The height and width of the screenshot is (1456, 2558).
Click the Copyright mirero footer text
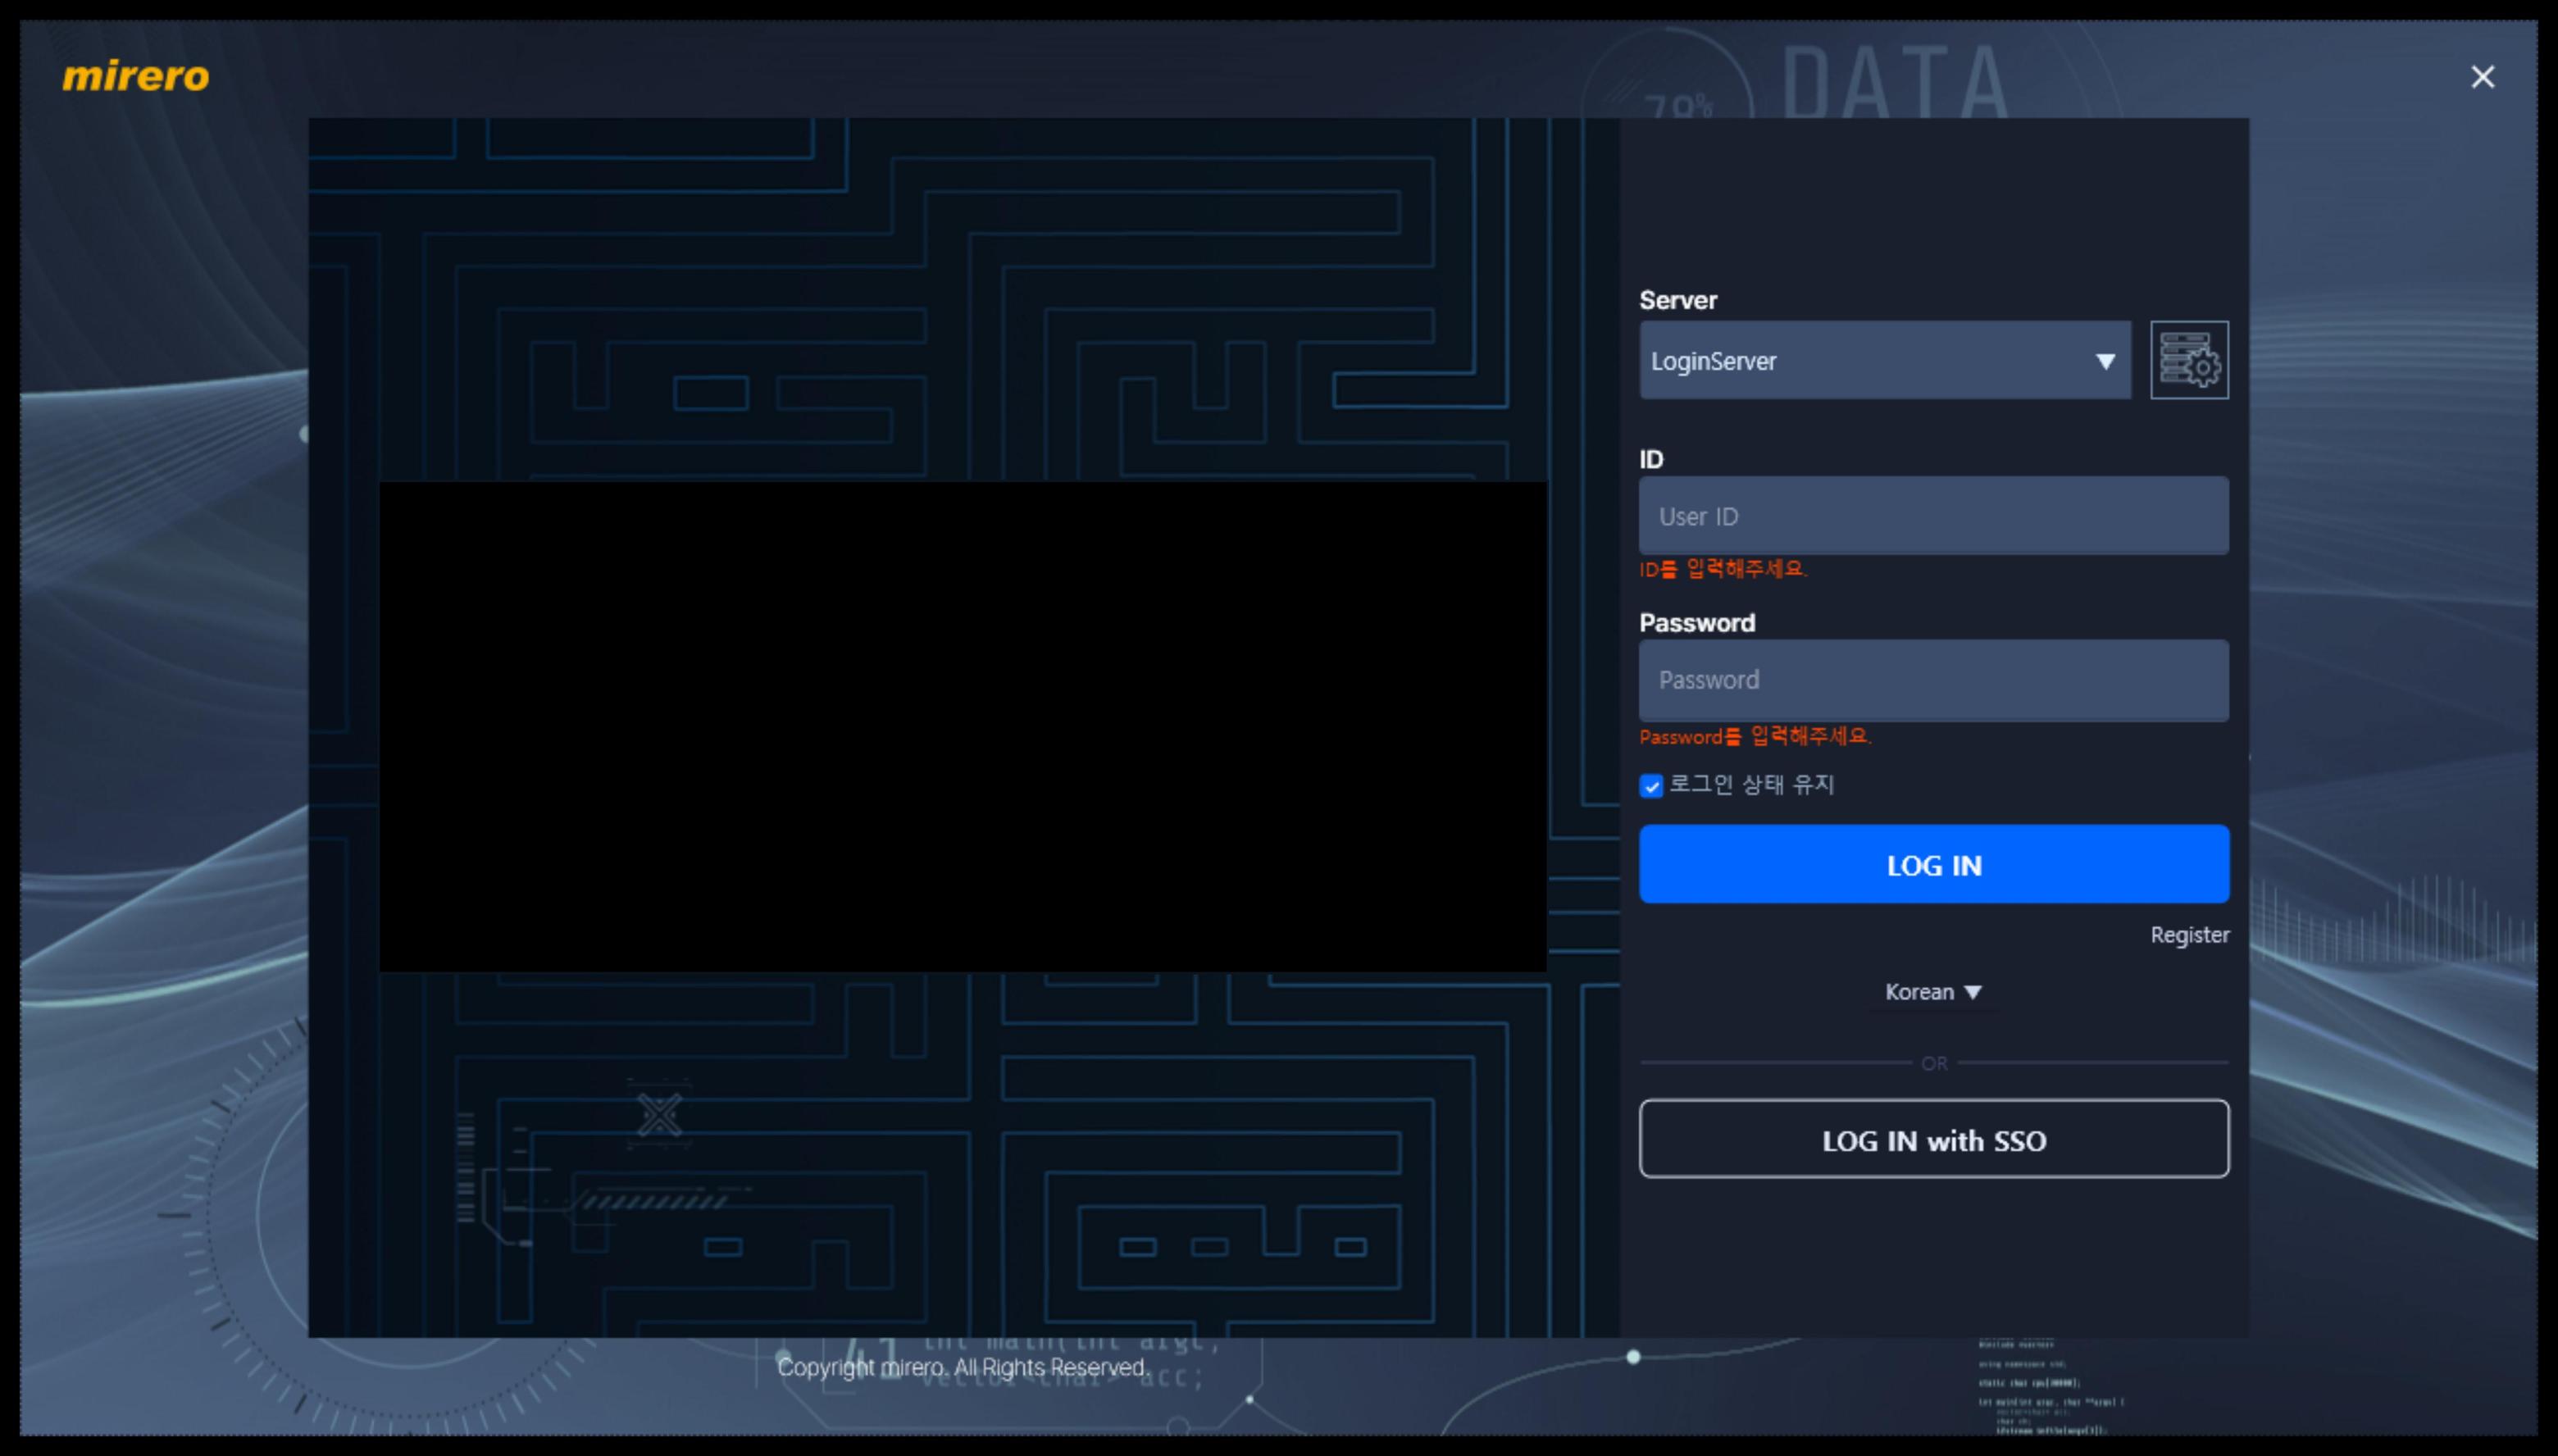coord(962,1367)
